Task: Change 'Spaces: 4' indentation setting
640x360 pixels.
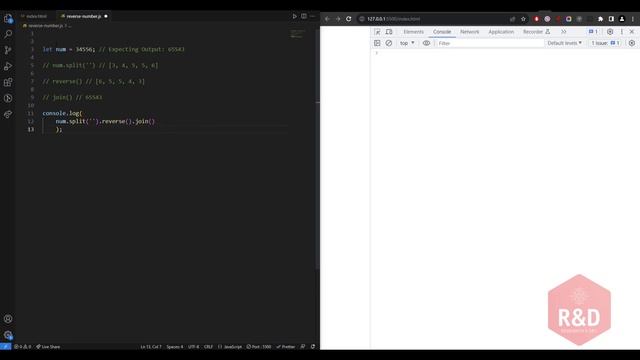Action: (175, 347)
